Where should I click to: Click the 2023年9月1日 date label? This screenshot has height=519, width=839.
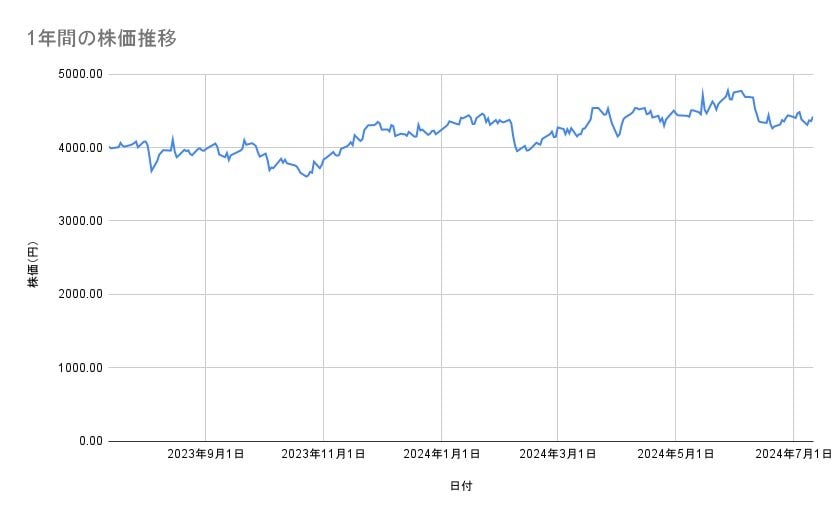coord(206,454)
